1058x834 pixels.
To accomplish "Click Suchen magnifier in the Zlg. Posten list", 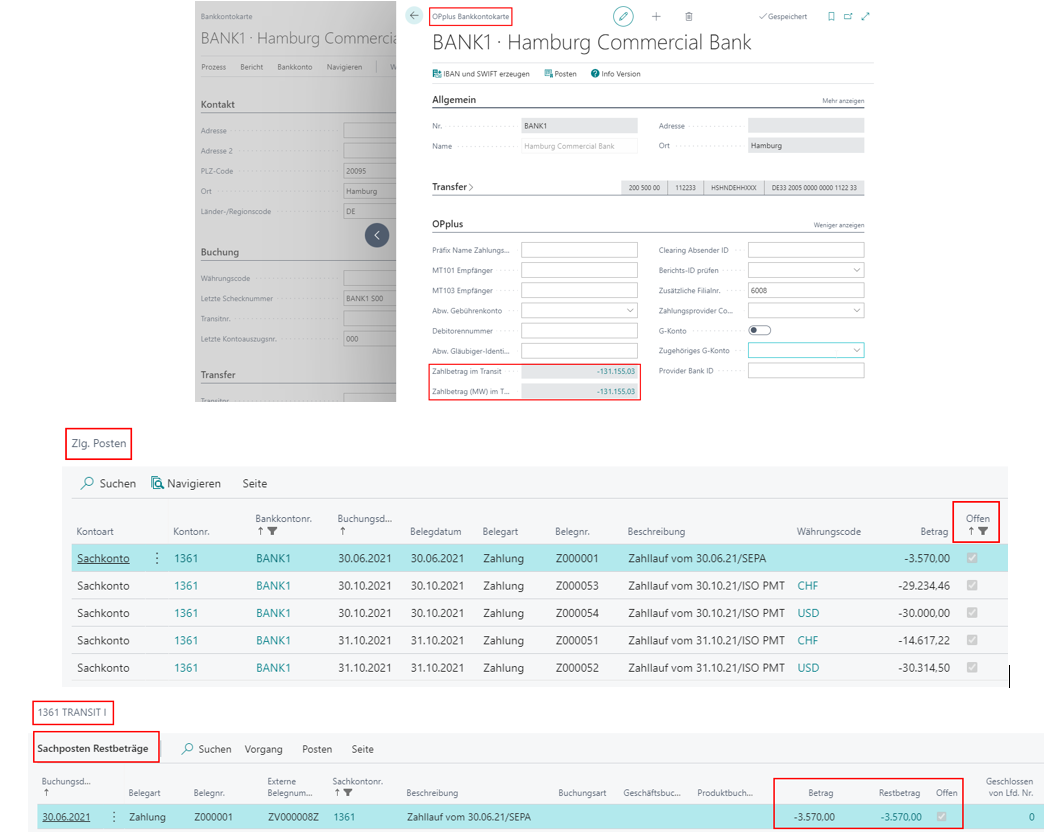I will [108, 483].
